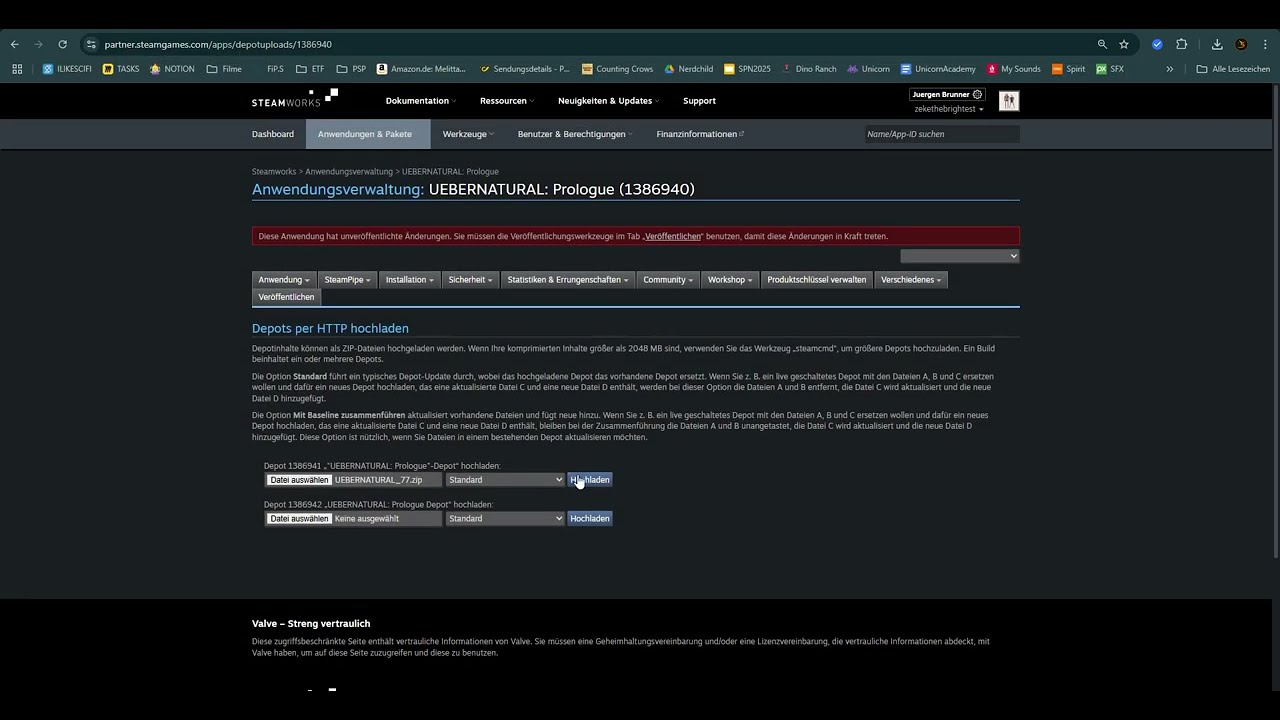This screenshot has height=720, width=1280.
Task: Expand the SteamPipe menu button
Action: [347, 280]
